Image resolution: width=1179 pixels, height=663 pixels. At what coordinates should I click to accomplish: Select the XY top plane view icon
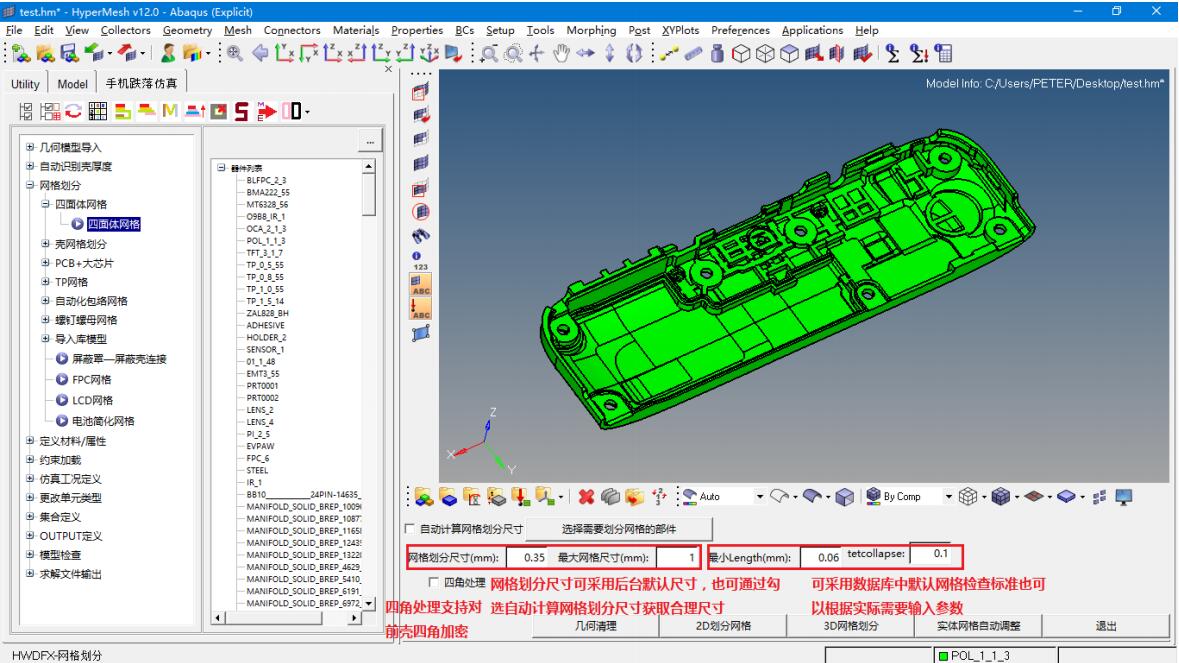point(284,53)
